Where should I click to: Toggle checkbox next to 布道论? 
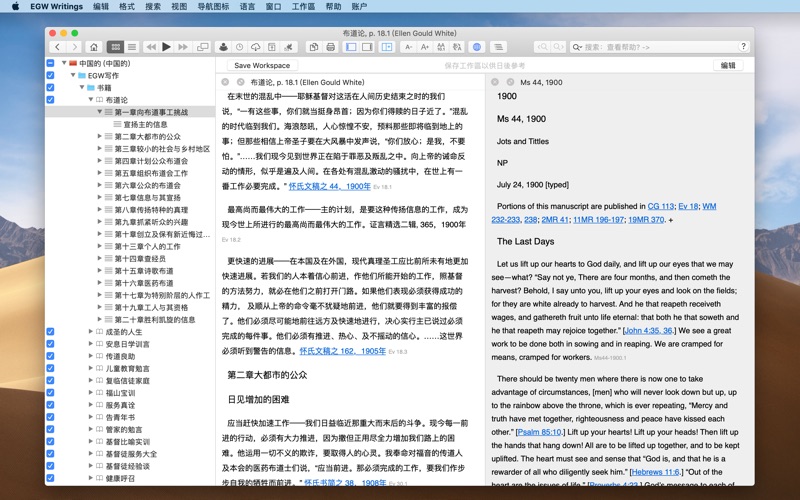pyautogui.click(x=50, y=100)
